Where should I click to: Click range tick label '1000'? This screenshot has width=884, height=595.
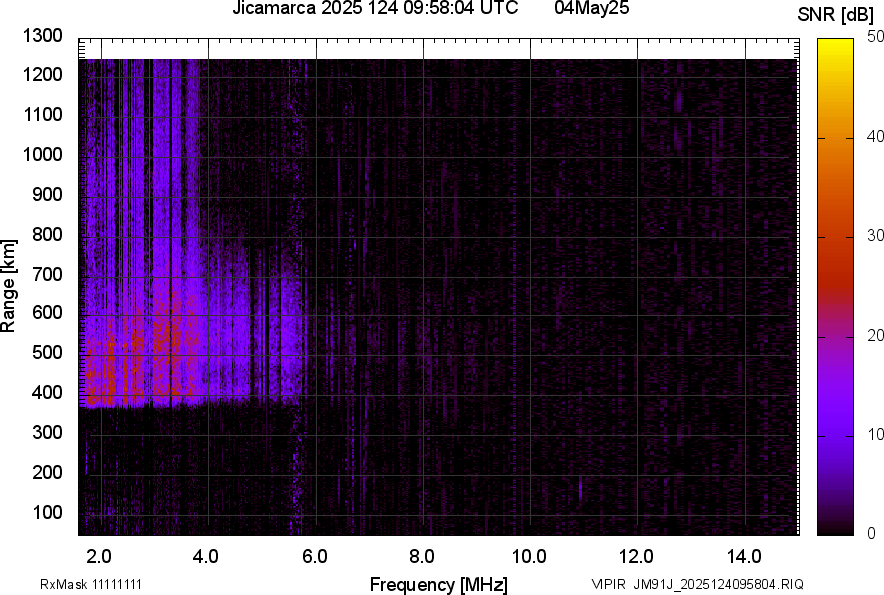click(x=42, y=154)
